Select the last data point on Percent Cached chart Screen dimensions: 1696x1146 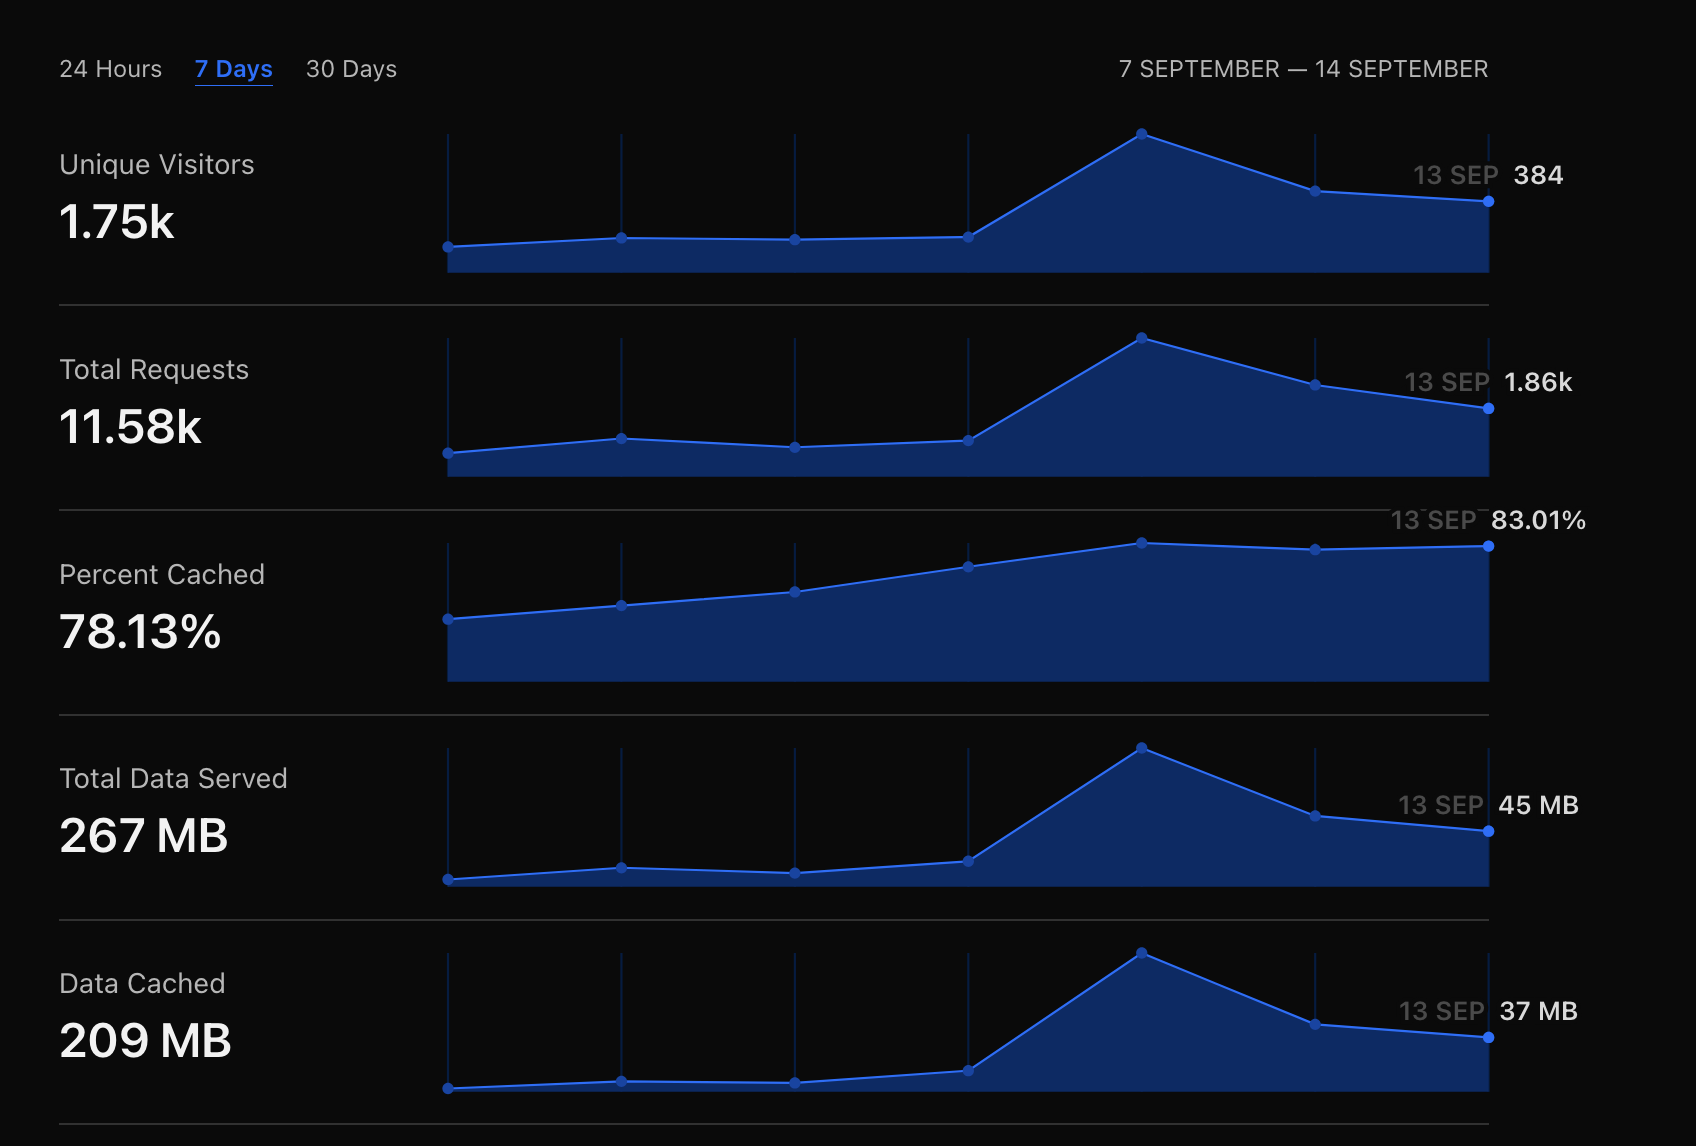pyautogui.click(x=1488, y=546)
